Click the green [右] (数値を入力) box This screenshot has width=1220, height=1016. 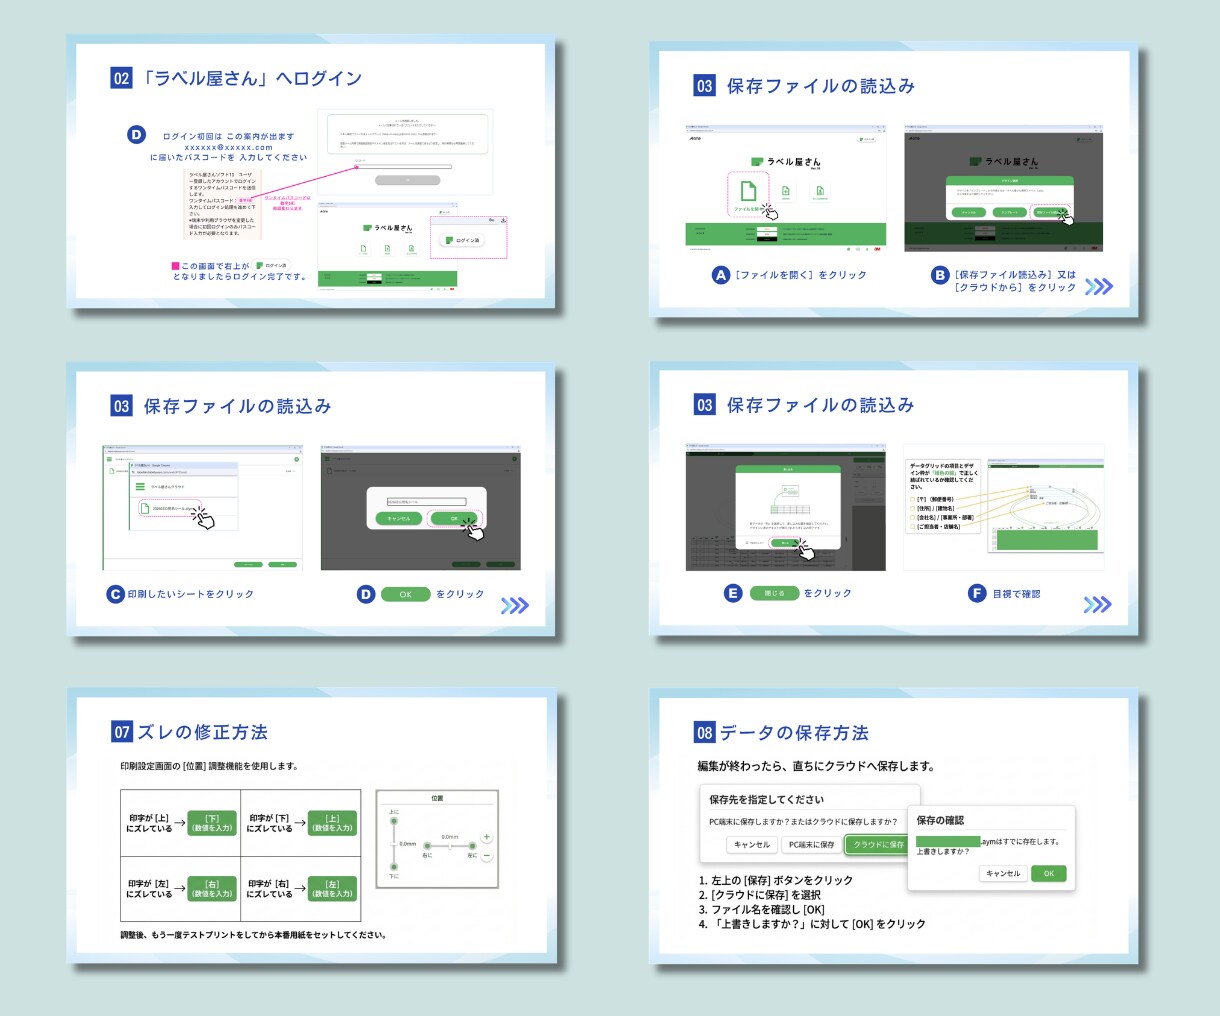[212, 889]
